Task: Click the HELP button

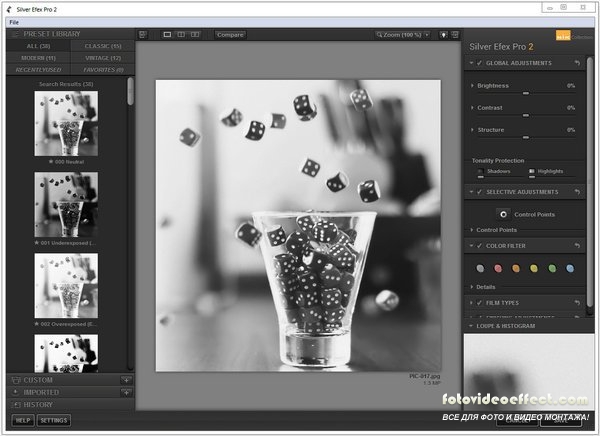Action: tap(23, 420)
